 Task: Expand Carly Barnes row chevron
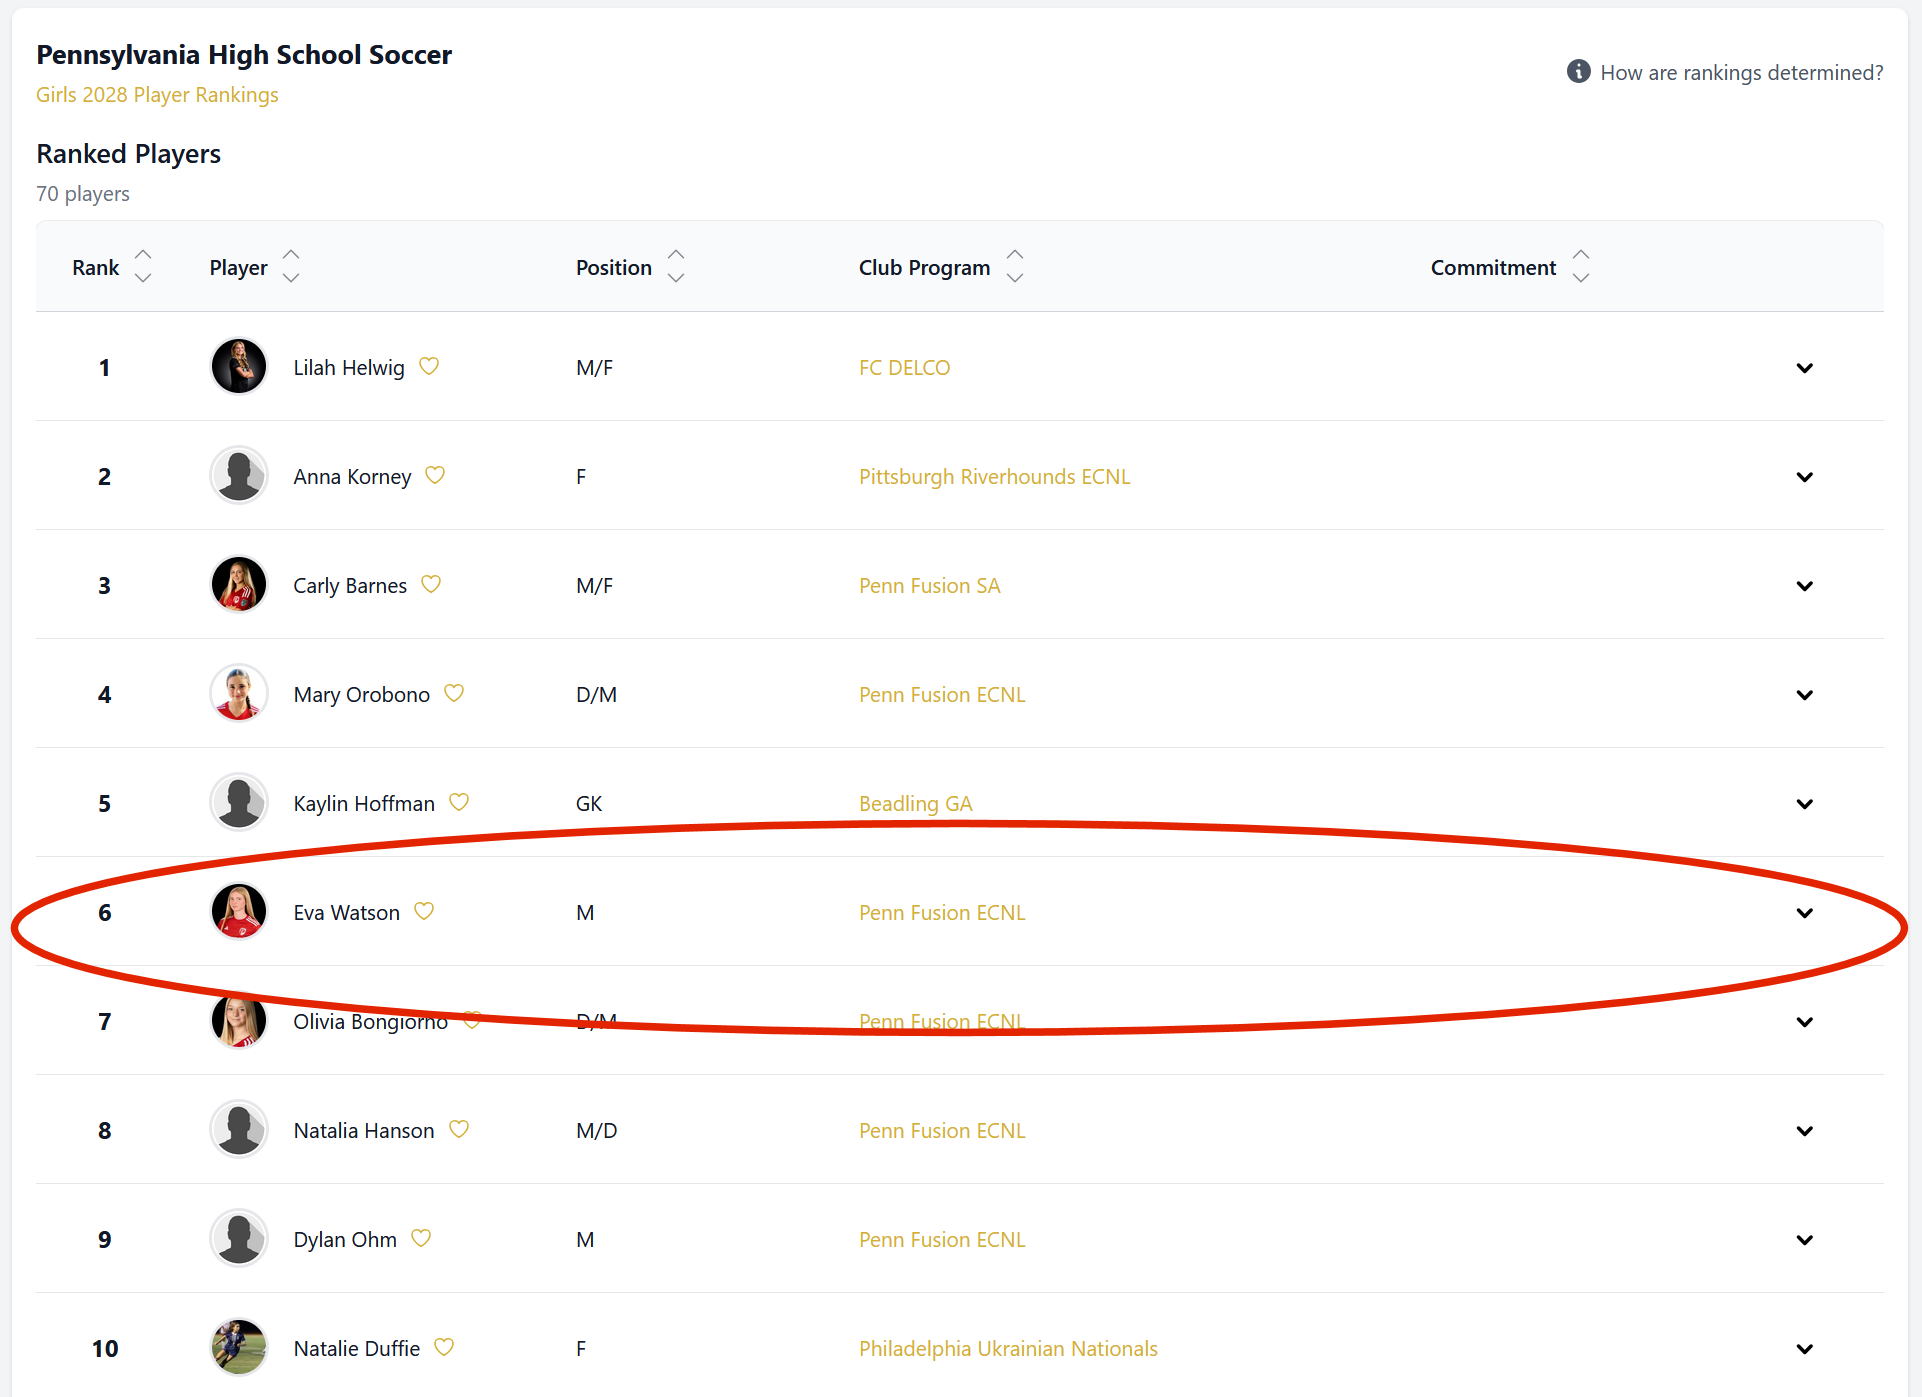(x=1804, y=586)
